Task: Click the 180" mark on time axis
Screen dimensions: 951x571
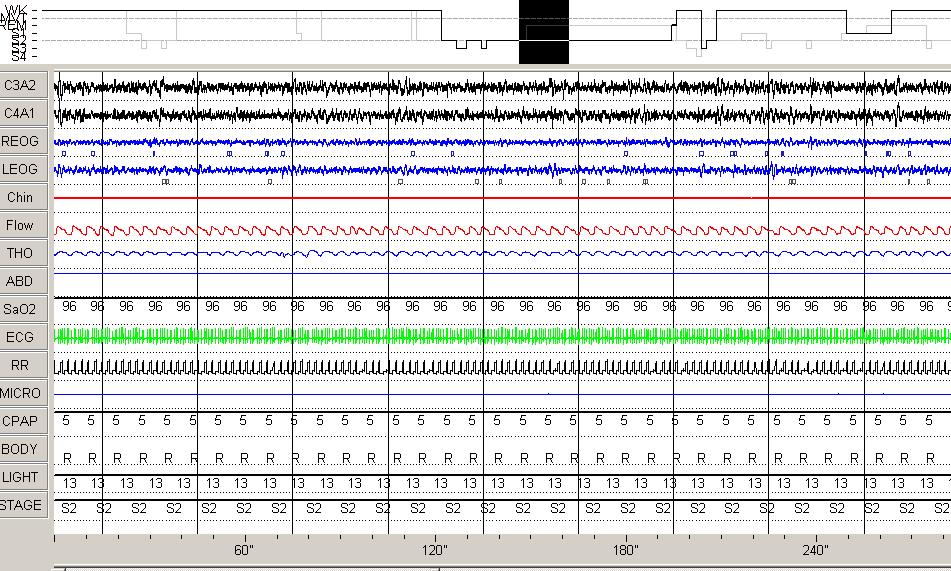Action: click(x=625, y=550)
